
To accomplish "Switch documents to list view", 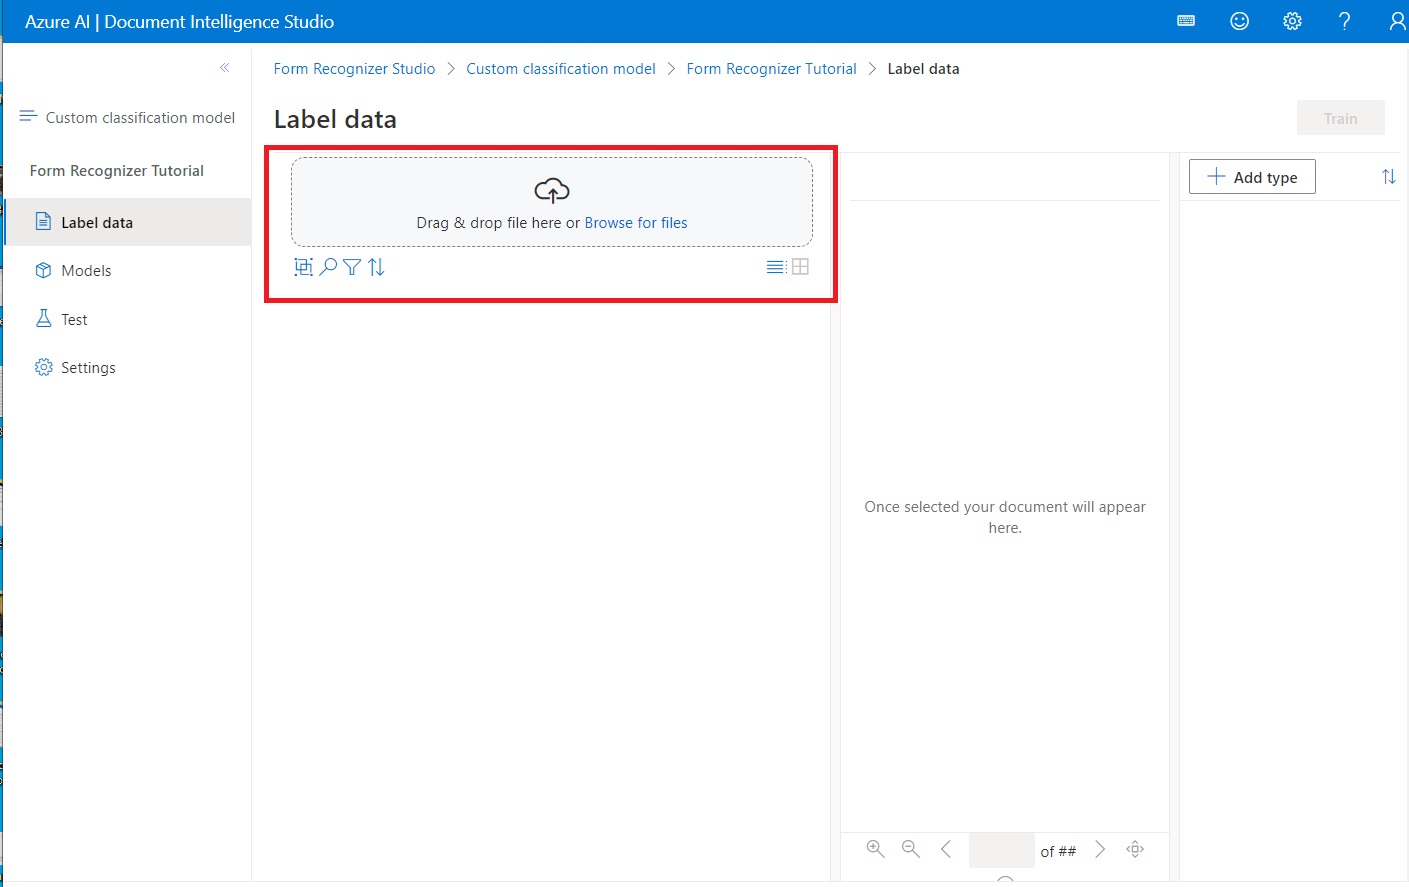I will [x=775, y=267].
